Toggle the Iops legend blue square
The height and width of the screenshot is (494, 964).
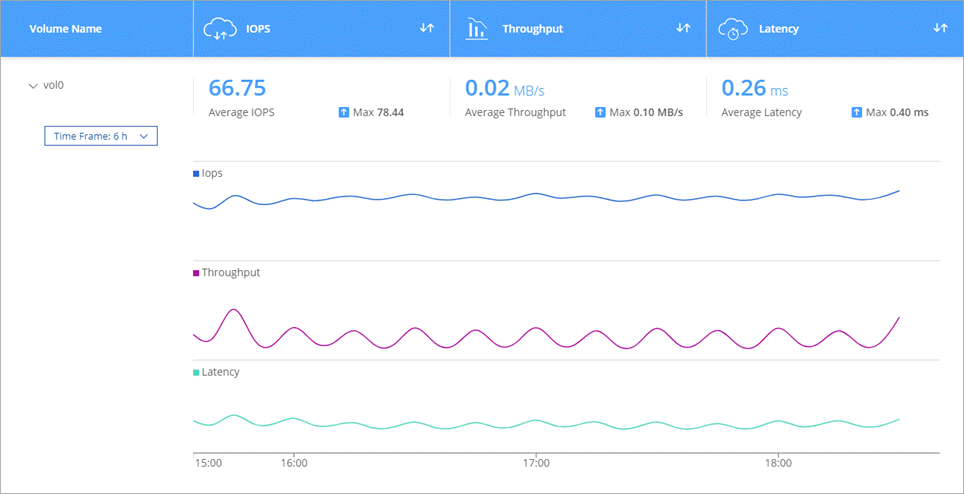coord(196,174)
